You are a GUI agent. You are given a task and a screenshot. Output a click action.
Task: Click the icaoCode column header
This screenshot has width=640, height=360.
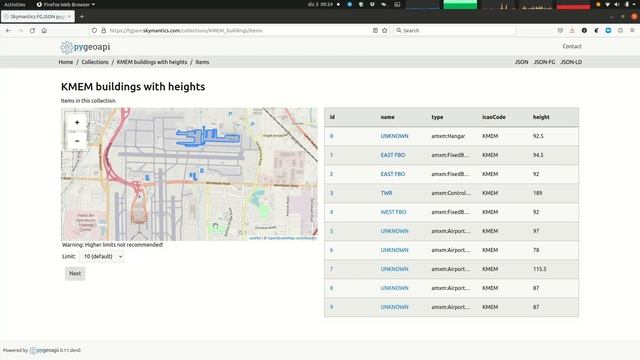pos(493,117)
